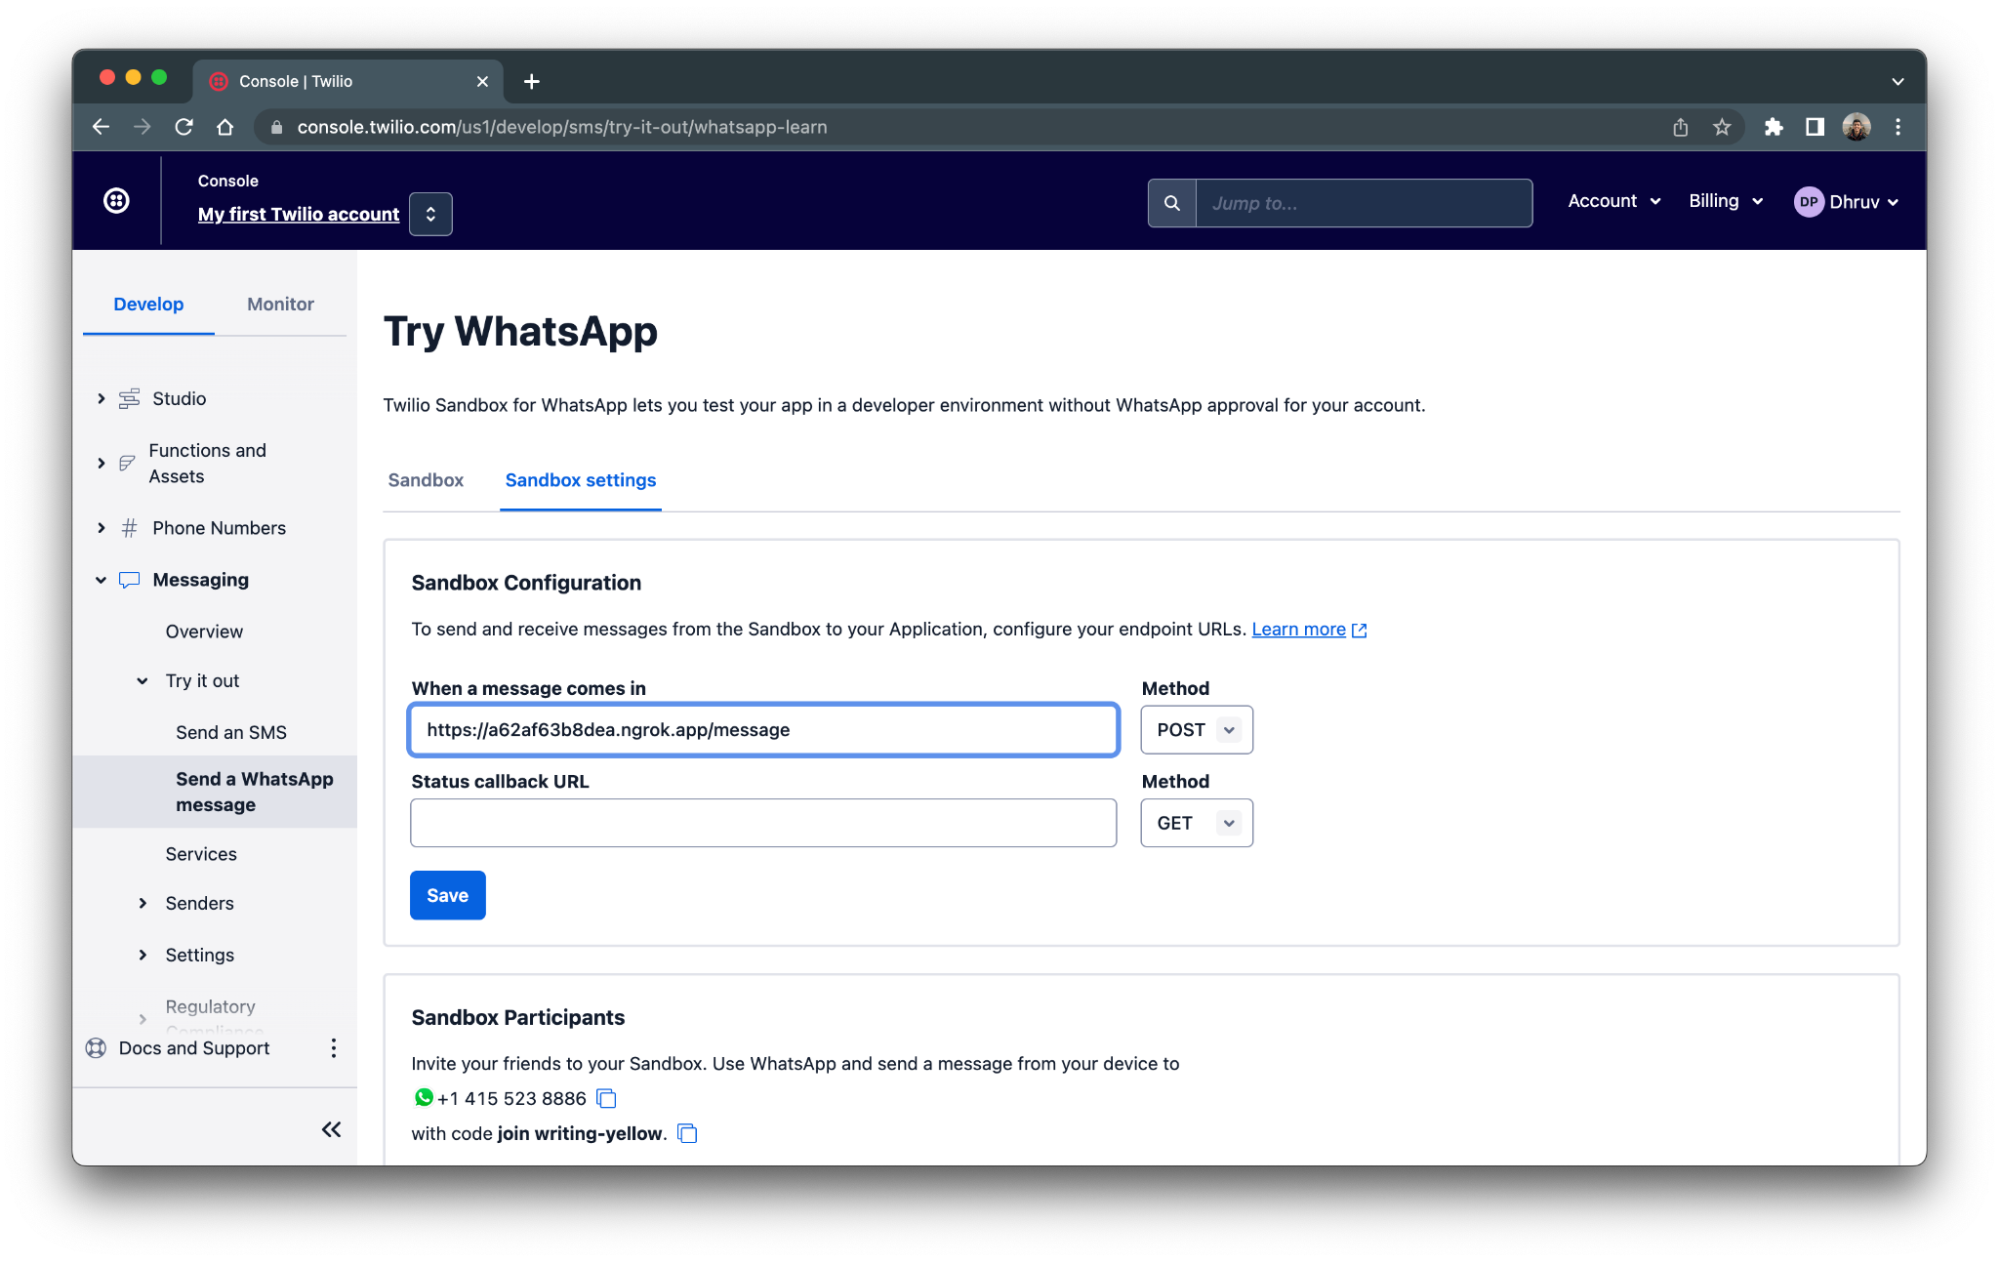Image resolution: width=1999 pixels, height=1262 pixels.
Task: Expand the Phone Numbers section
Action: [x=101, y=528]
